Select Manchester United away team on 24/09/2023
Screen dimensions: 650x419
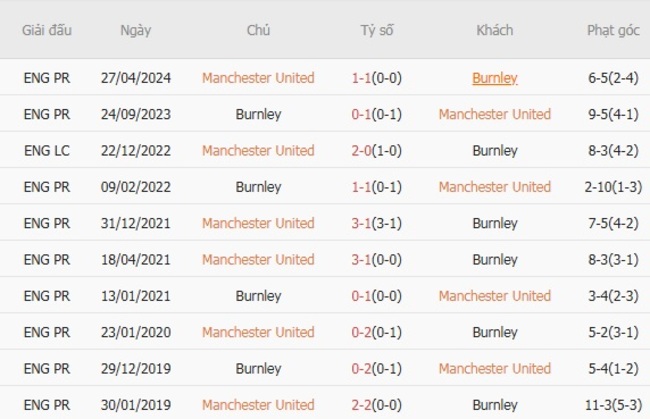(494, 114)
